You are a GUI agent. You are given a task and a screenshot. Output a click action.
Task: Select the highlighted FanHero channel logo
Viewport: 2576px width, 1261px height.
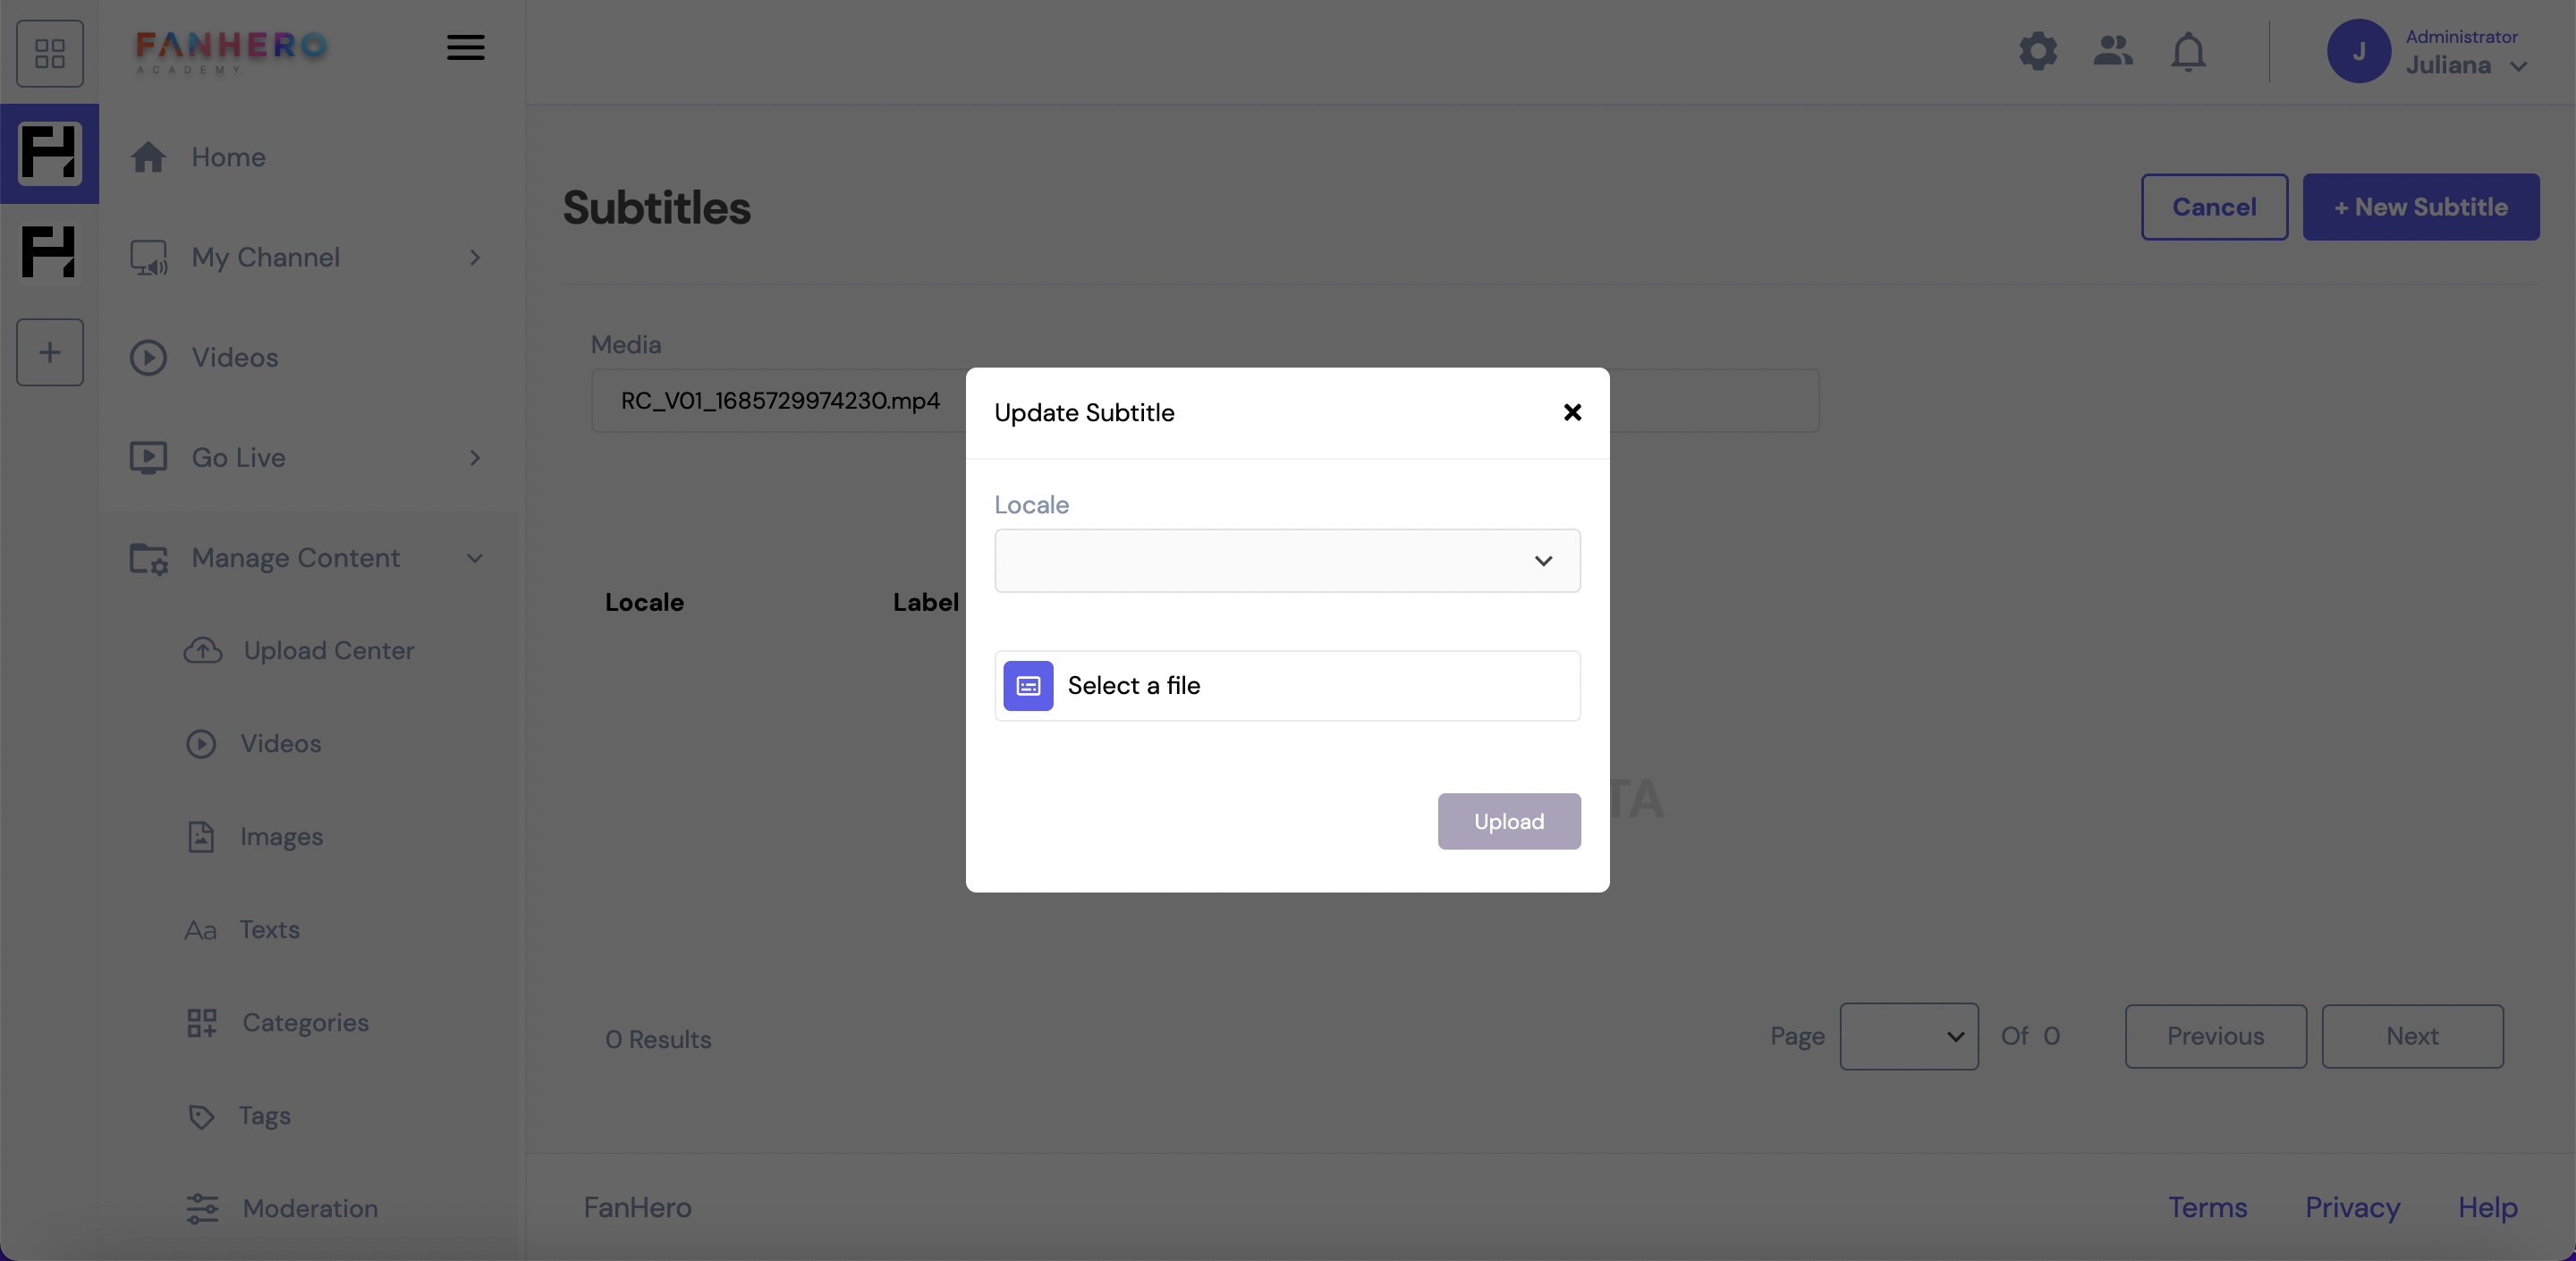pyautogui.click(x=49, y=153)
